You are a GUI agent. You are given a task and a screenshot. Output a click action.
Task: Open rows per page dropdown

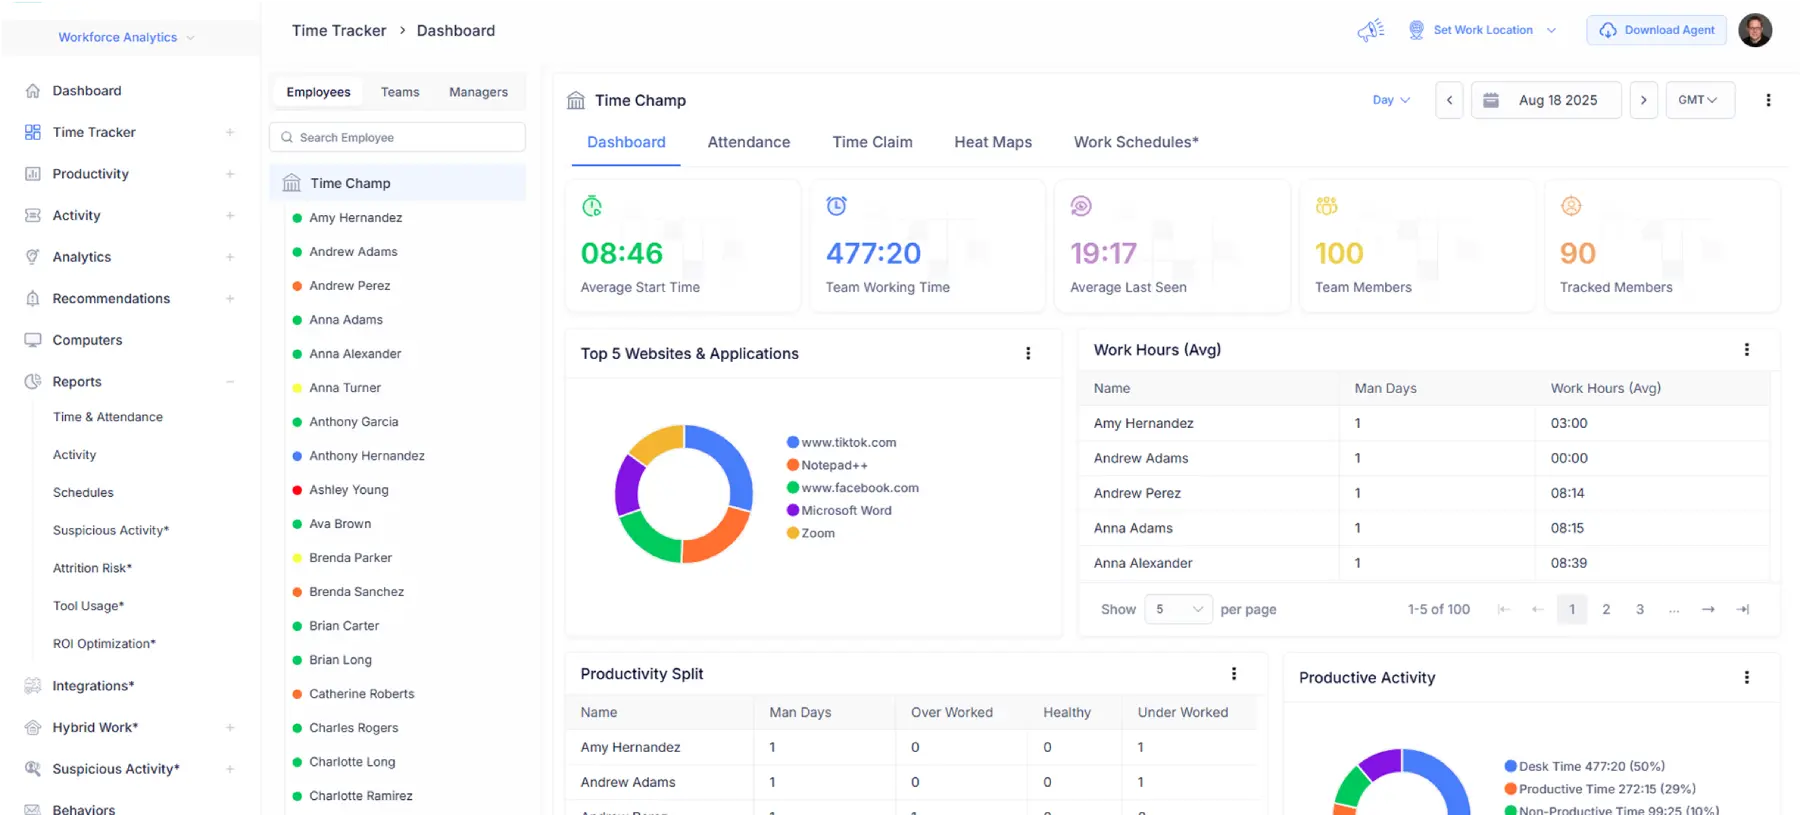coord(1178,609)
